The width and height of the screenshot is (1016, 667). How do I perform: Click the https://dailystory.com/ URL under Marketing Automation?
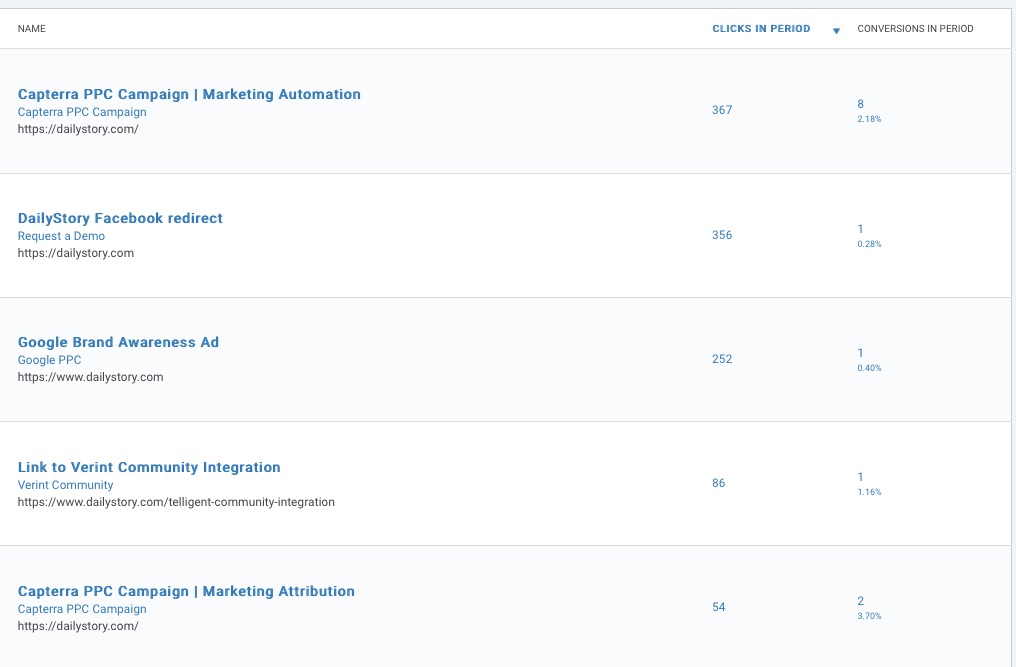point(78,129)
